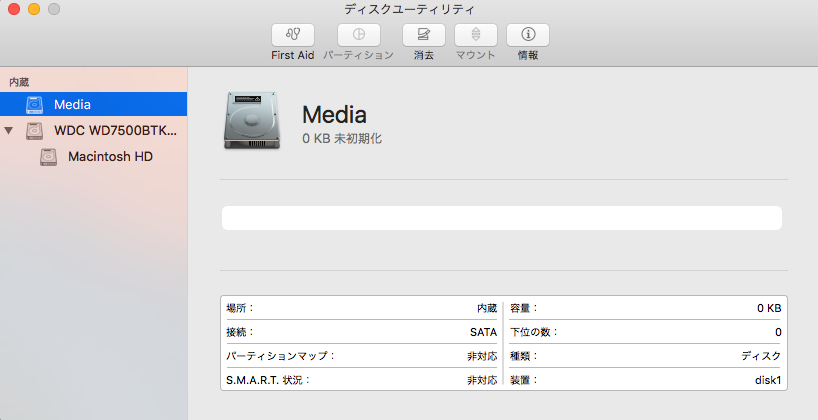The height and width of the screenshot is (420, 818).
Task: Click the マウント mount toolbar icon
Action: tap(475, 34)
